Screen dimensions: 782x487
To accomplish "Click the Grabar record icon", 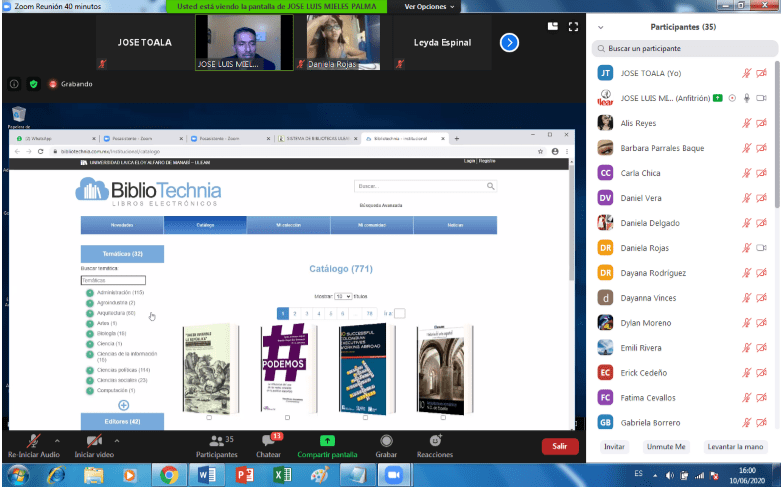I will pos(386,441).
